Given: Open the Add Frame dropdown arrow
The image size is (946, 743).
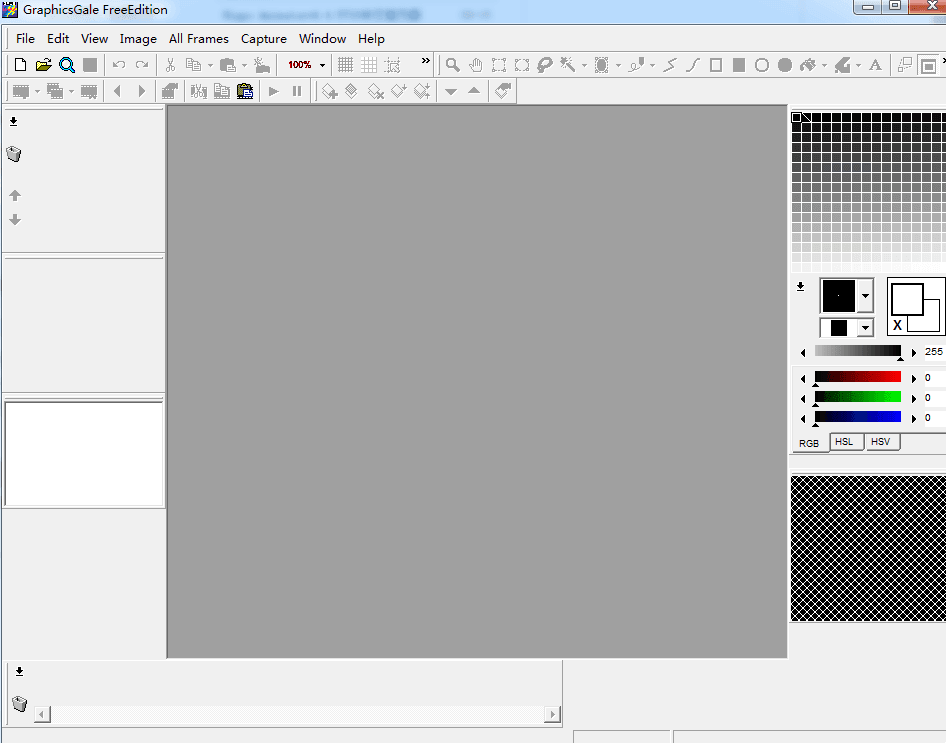Looking at the screenshot, I should pyautogui.click(x=37, y=92).
